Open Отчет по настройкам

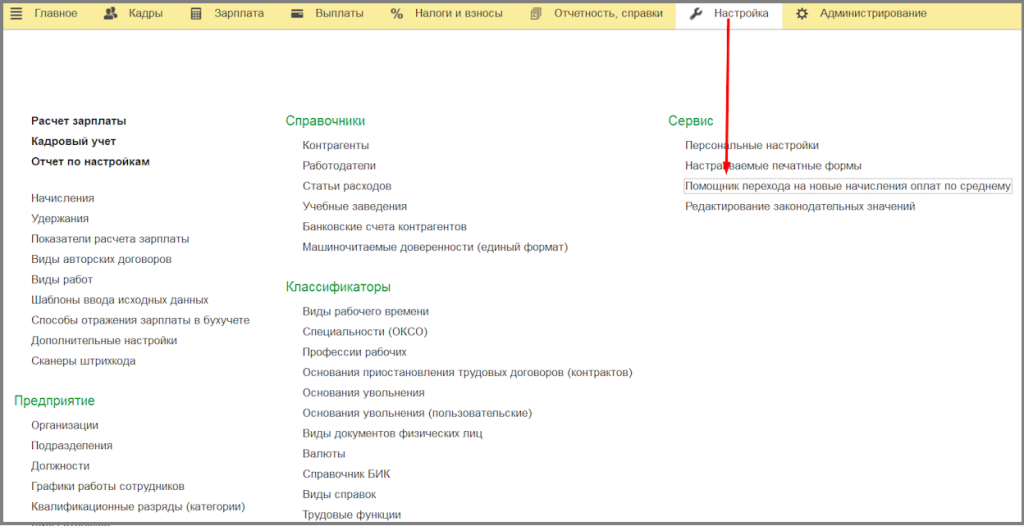point(90,161)
